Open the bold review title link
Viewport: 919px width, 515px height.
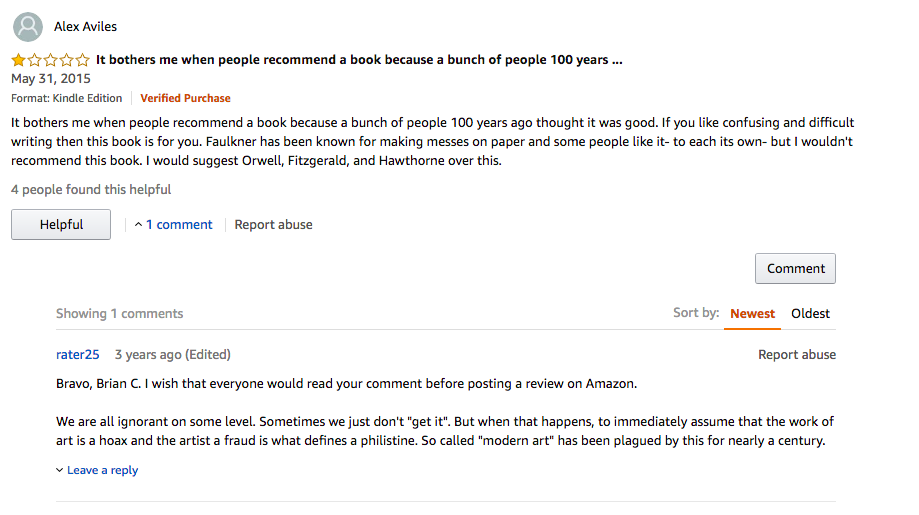click(359, 60)
